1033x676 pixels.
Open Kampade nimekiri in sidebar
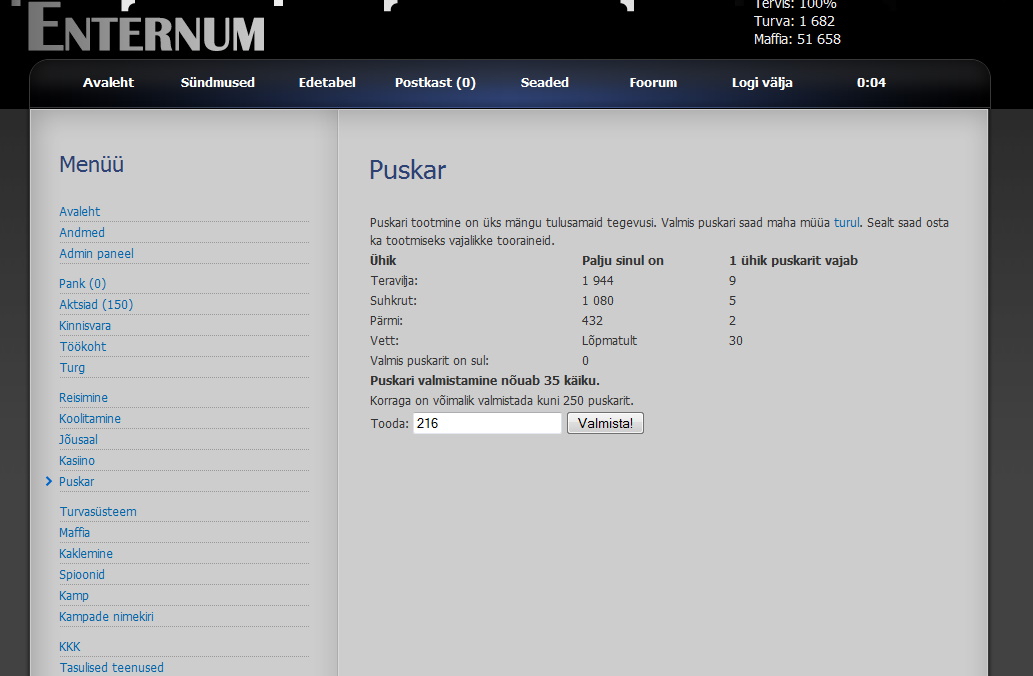[x=106, y=617]
